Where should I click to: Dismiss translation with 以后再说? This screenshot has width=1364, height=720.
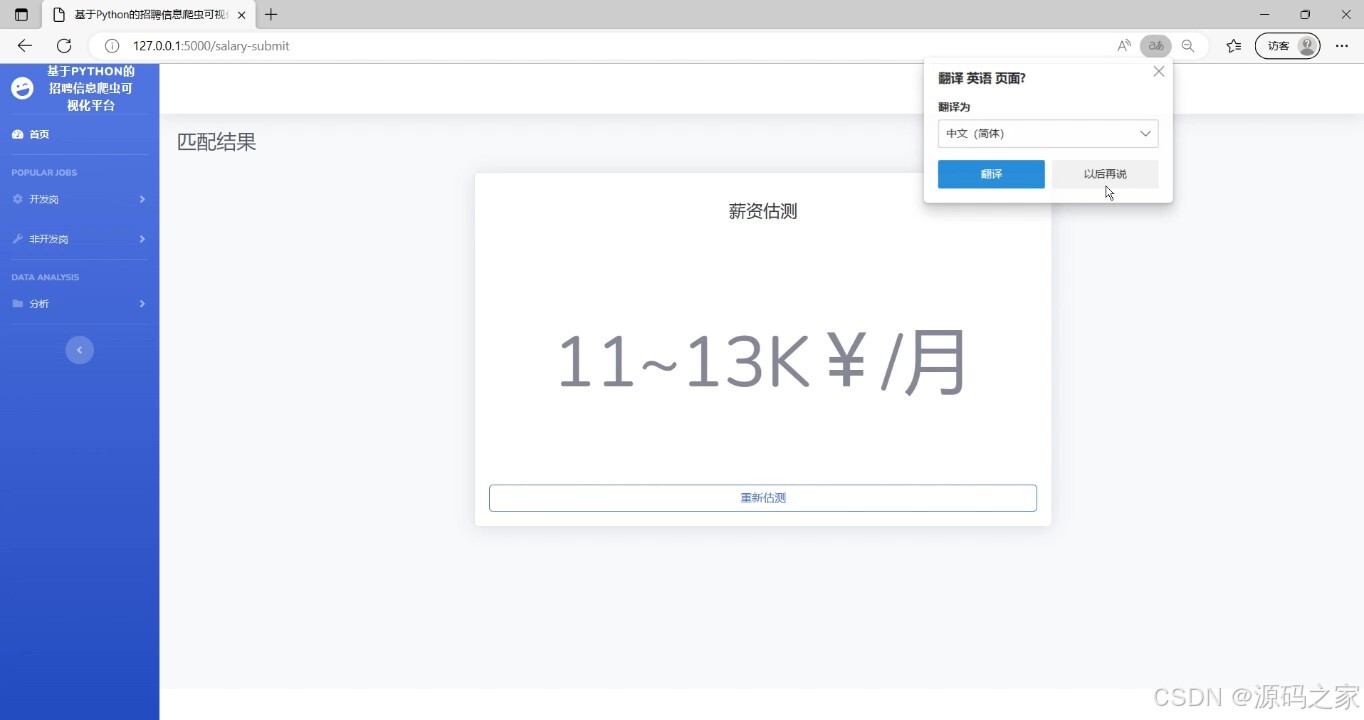(1104, 174)
